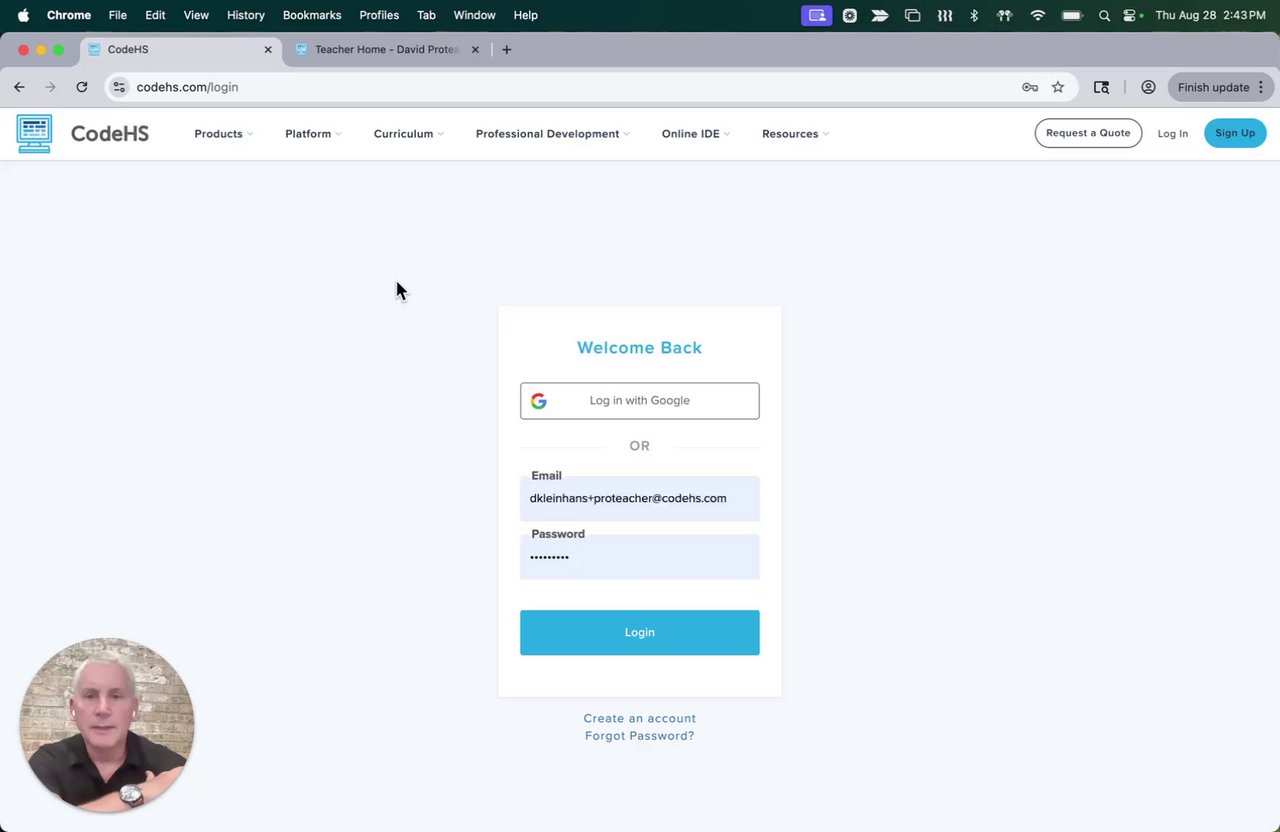Screen dimensions: 1280x832
Task: Click the date and time in menu bar
Action: click(x=1210, y=15)
